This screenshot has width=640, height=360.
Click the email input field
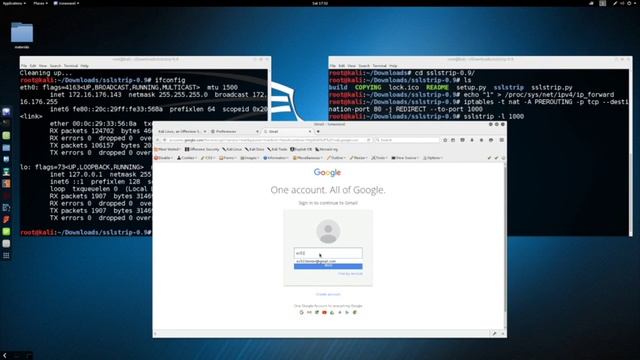point(328,253)
